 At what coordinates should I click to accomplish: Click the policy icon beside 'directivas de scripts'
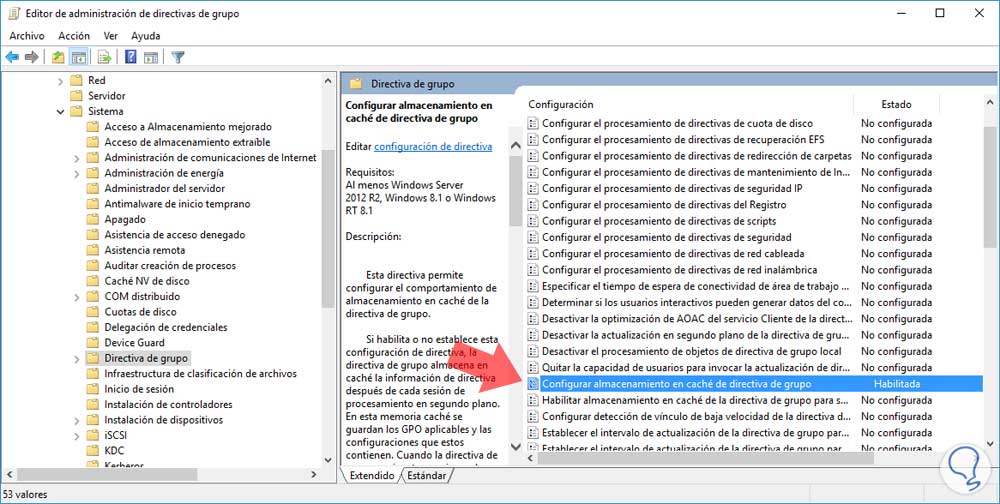pos(533,221)
